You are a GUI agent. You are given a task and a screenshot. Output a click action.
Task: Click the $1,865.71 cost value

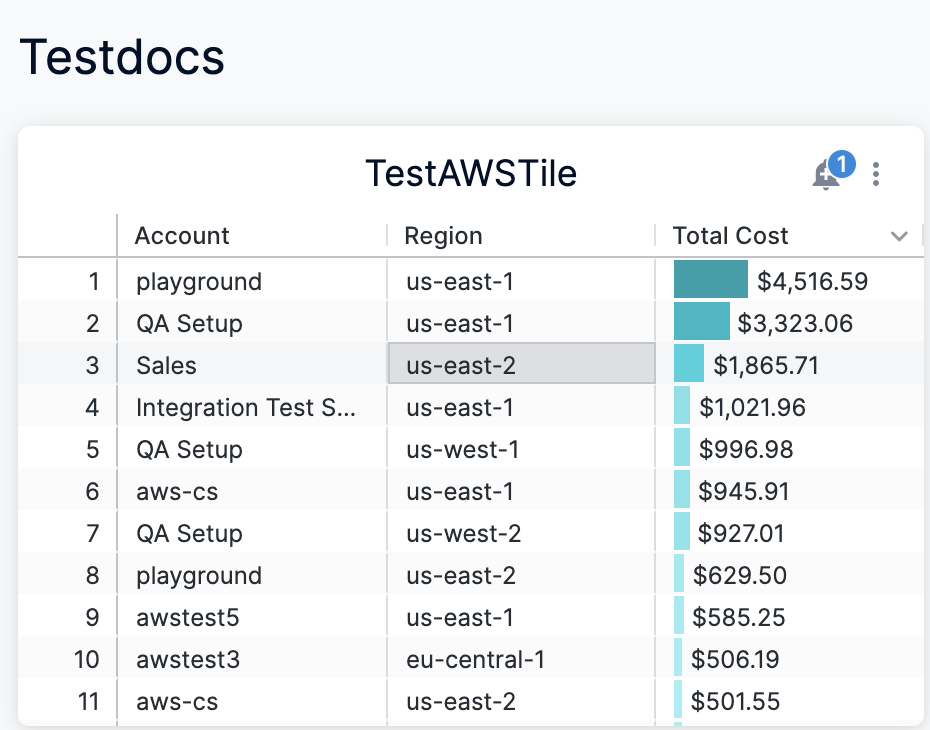click(766, 366)
